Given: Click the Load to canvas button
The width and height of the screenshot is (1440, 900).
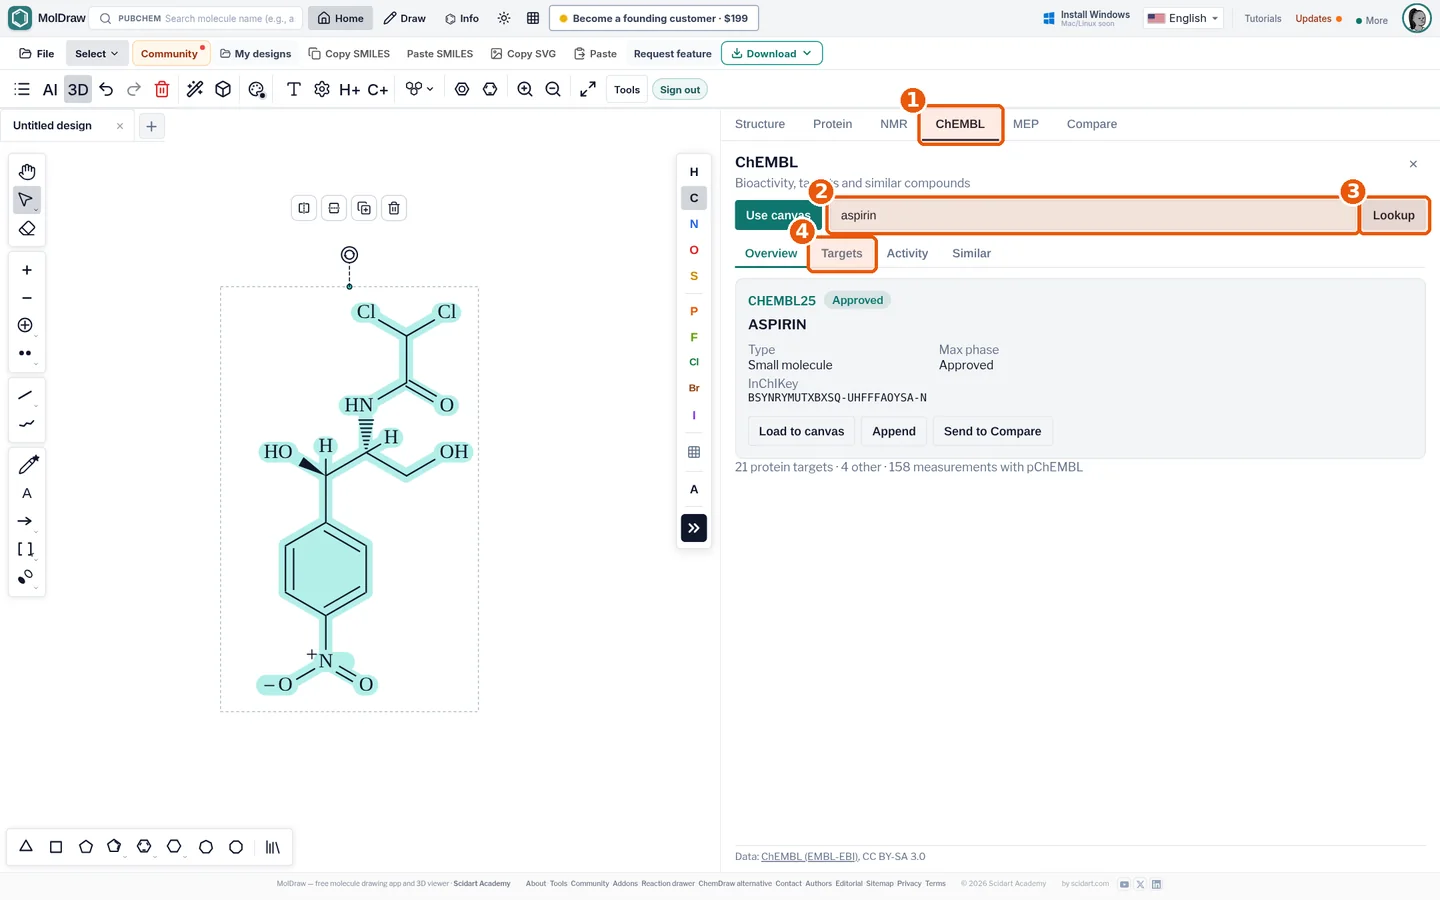Looking at the screenshot, I should point(801,432).
